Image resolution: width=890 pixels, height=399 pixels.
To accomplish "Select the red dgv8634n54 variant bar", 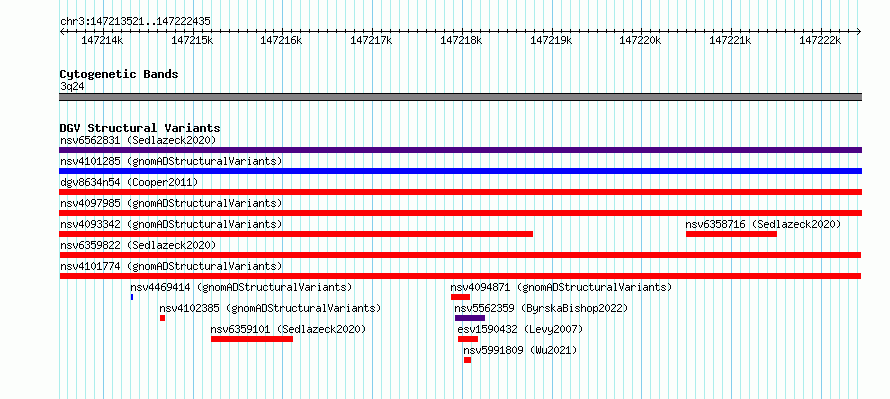I will point(460,192).
